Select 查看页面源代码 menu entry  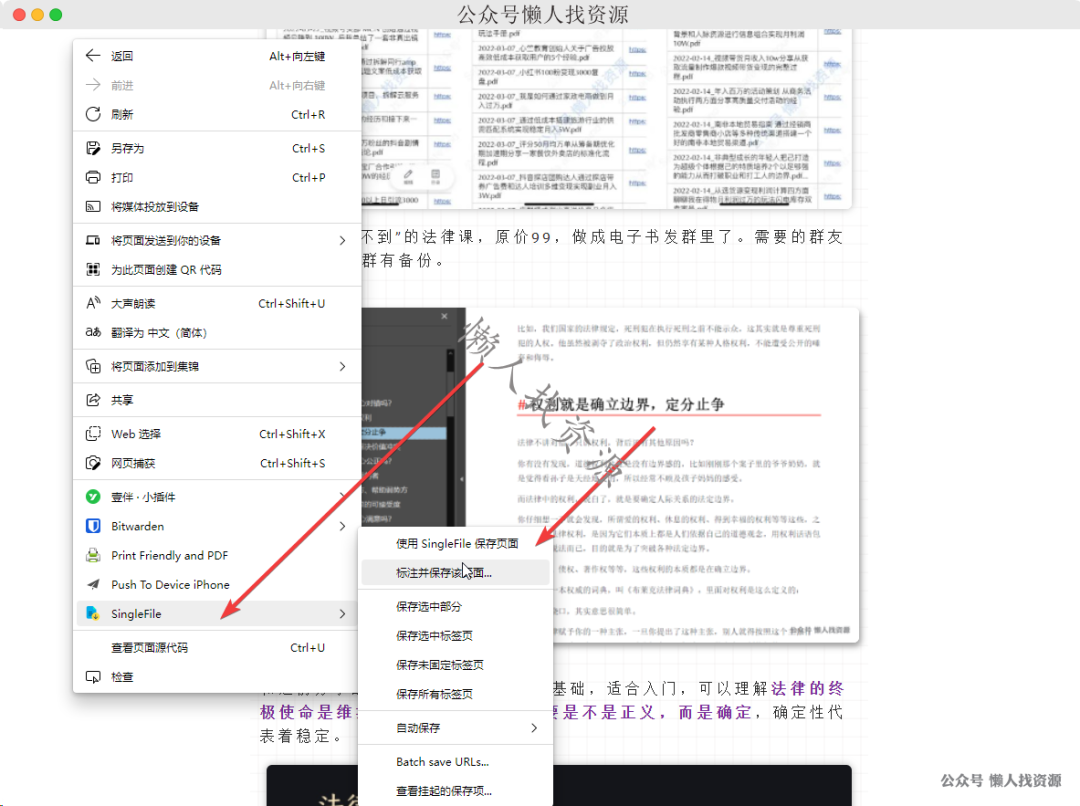click(217, 648)
